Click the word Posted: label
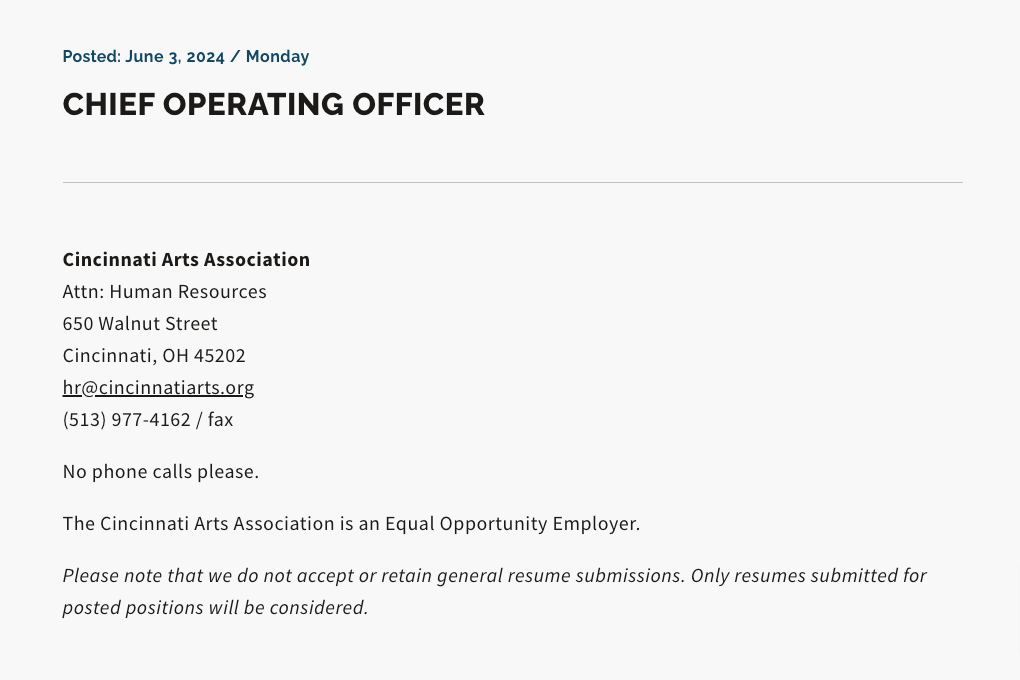Viewport: 1020px width, 680px height. [92, 57]
